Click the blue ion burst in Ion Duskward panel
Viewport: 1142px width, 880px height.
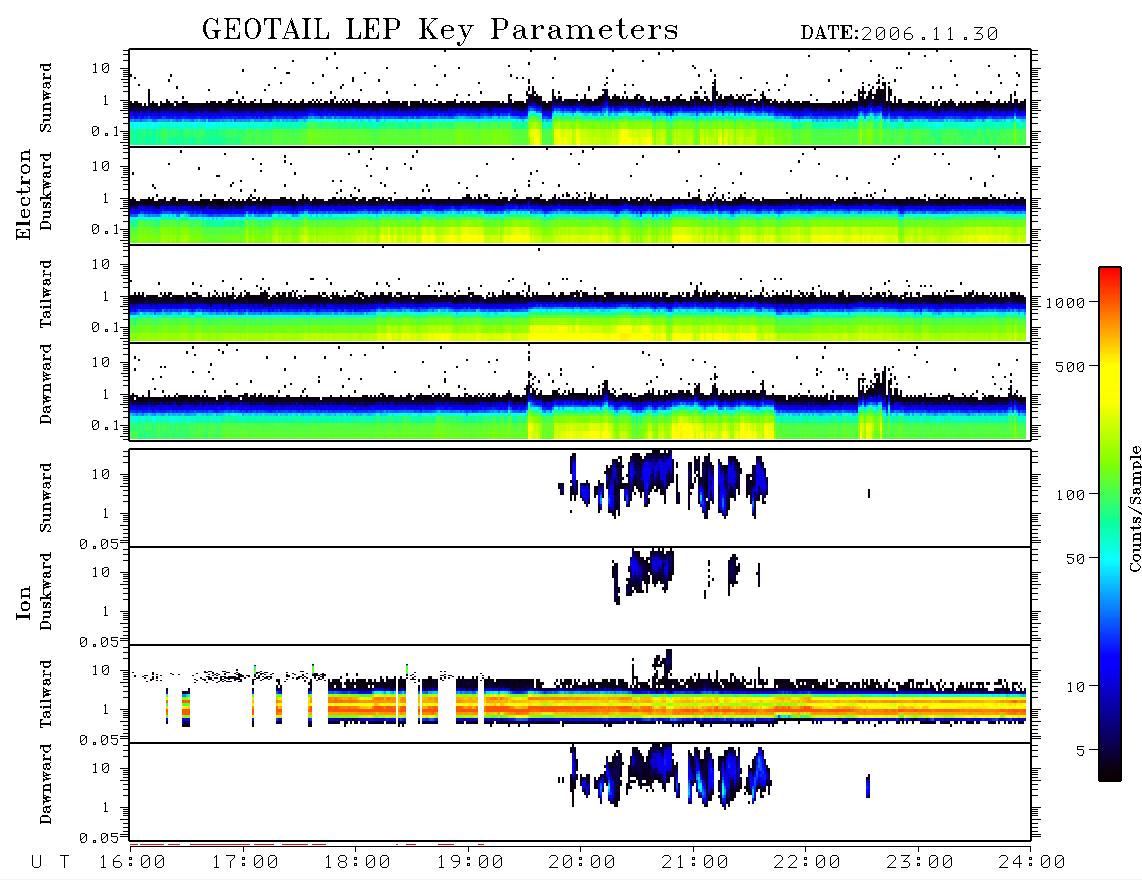(650, 570)
